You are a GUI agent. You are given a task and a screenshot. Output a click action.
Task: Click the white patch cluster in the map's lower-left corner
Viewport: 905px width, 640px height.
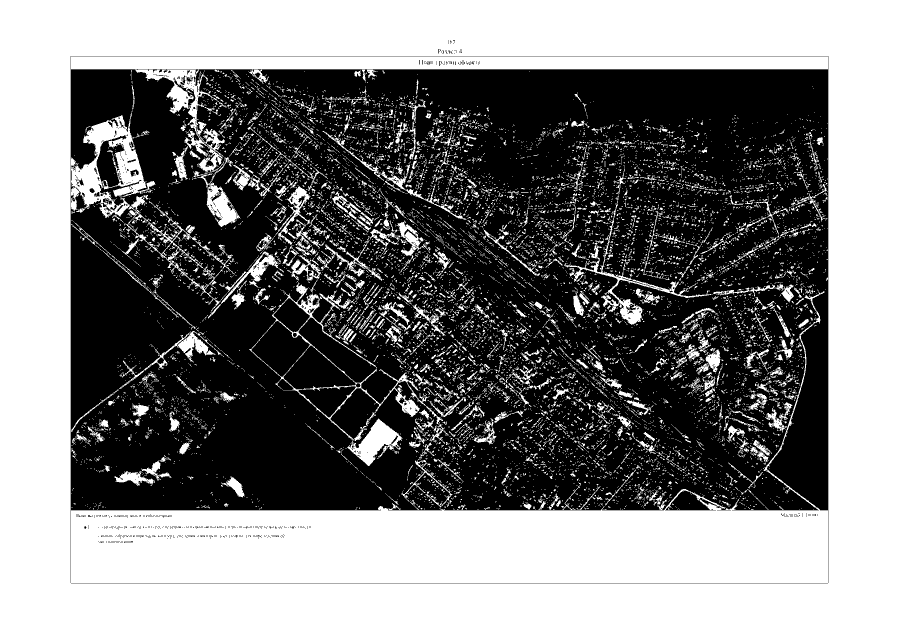tap(130, 440)
